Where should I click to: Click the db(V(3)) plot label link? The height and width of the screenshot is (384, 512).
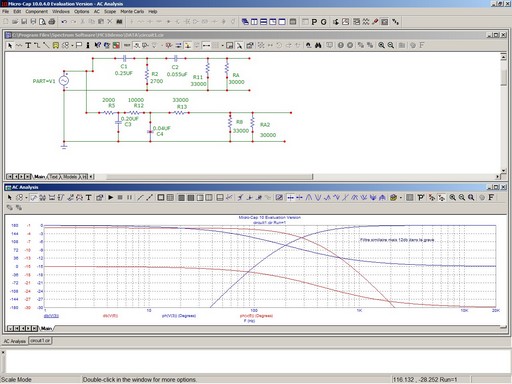51,316
